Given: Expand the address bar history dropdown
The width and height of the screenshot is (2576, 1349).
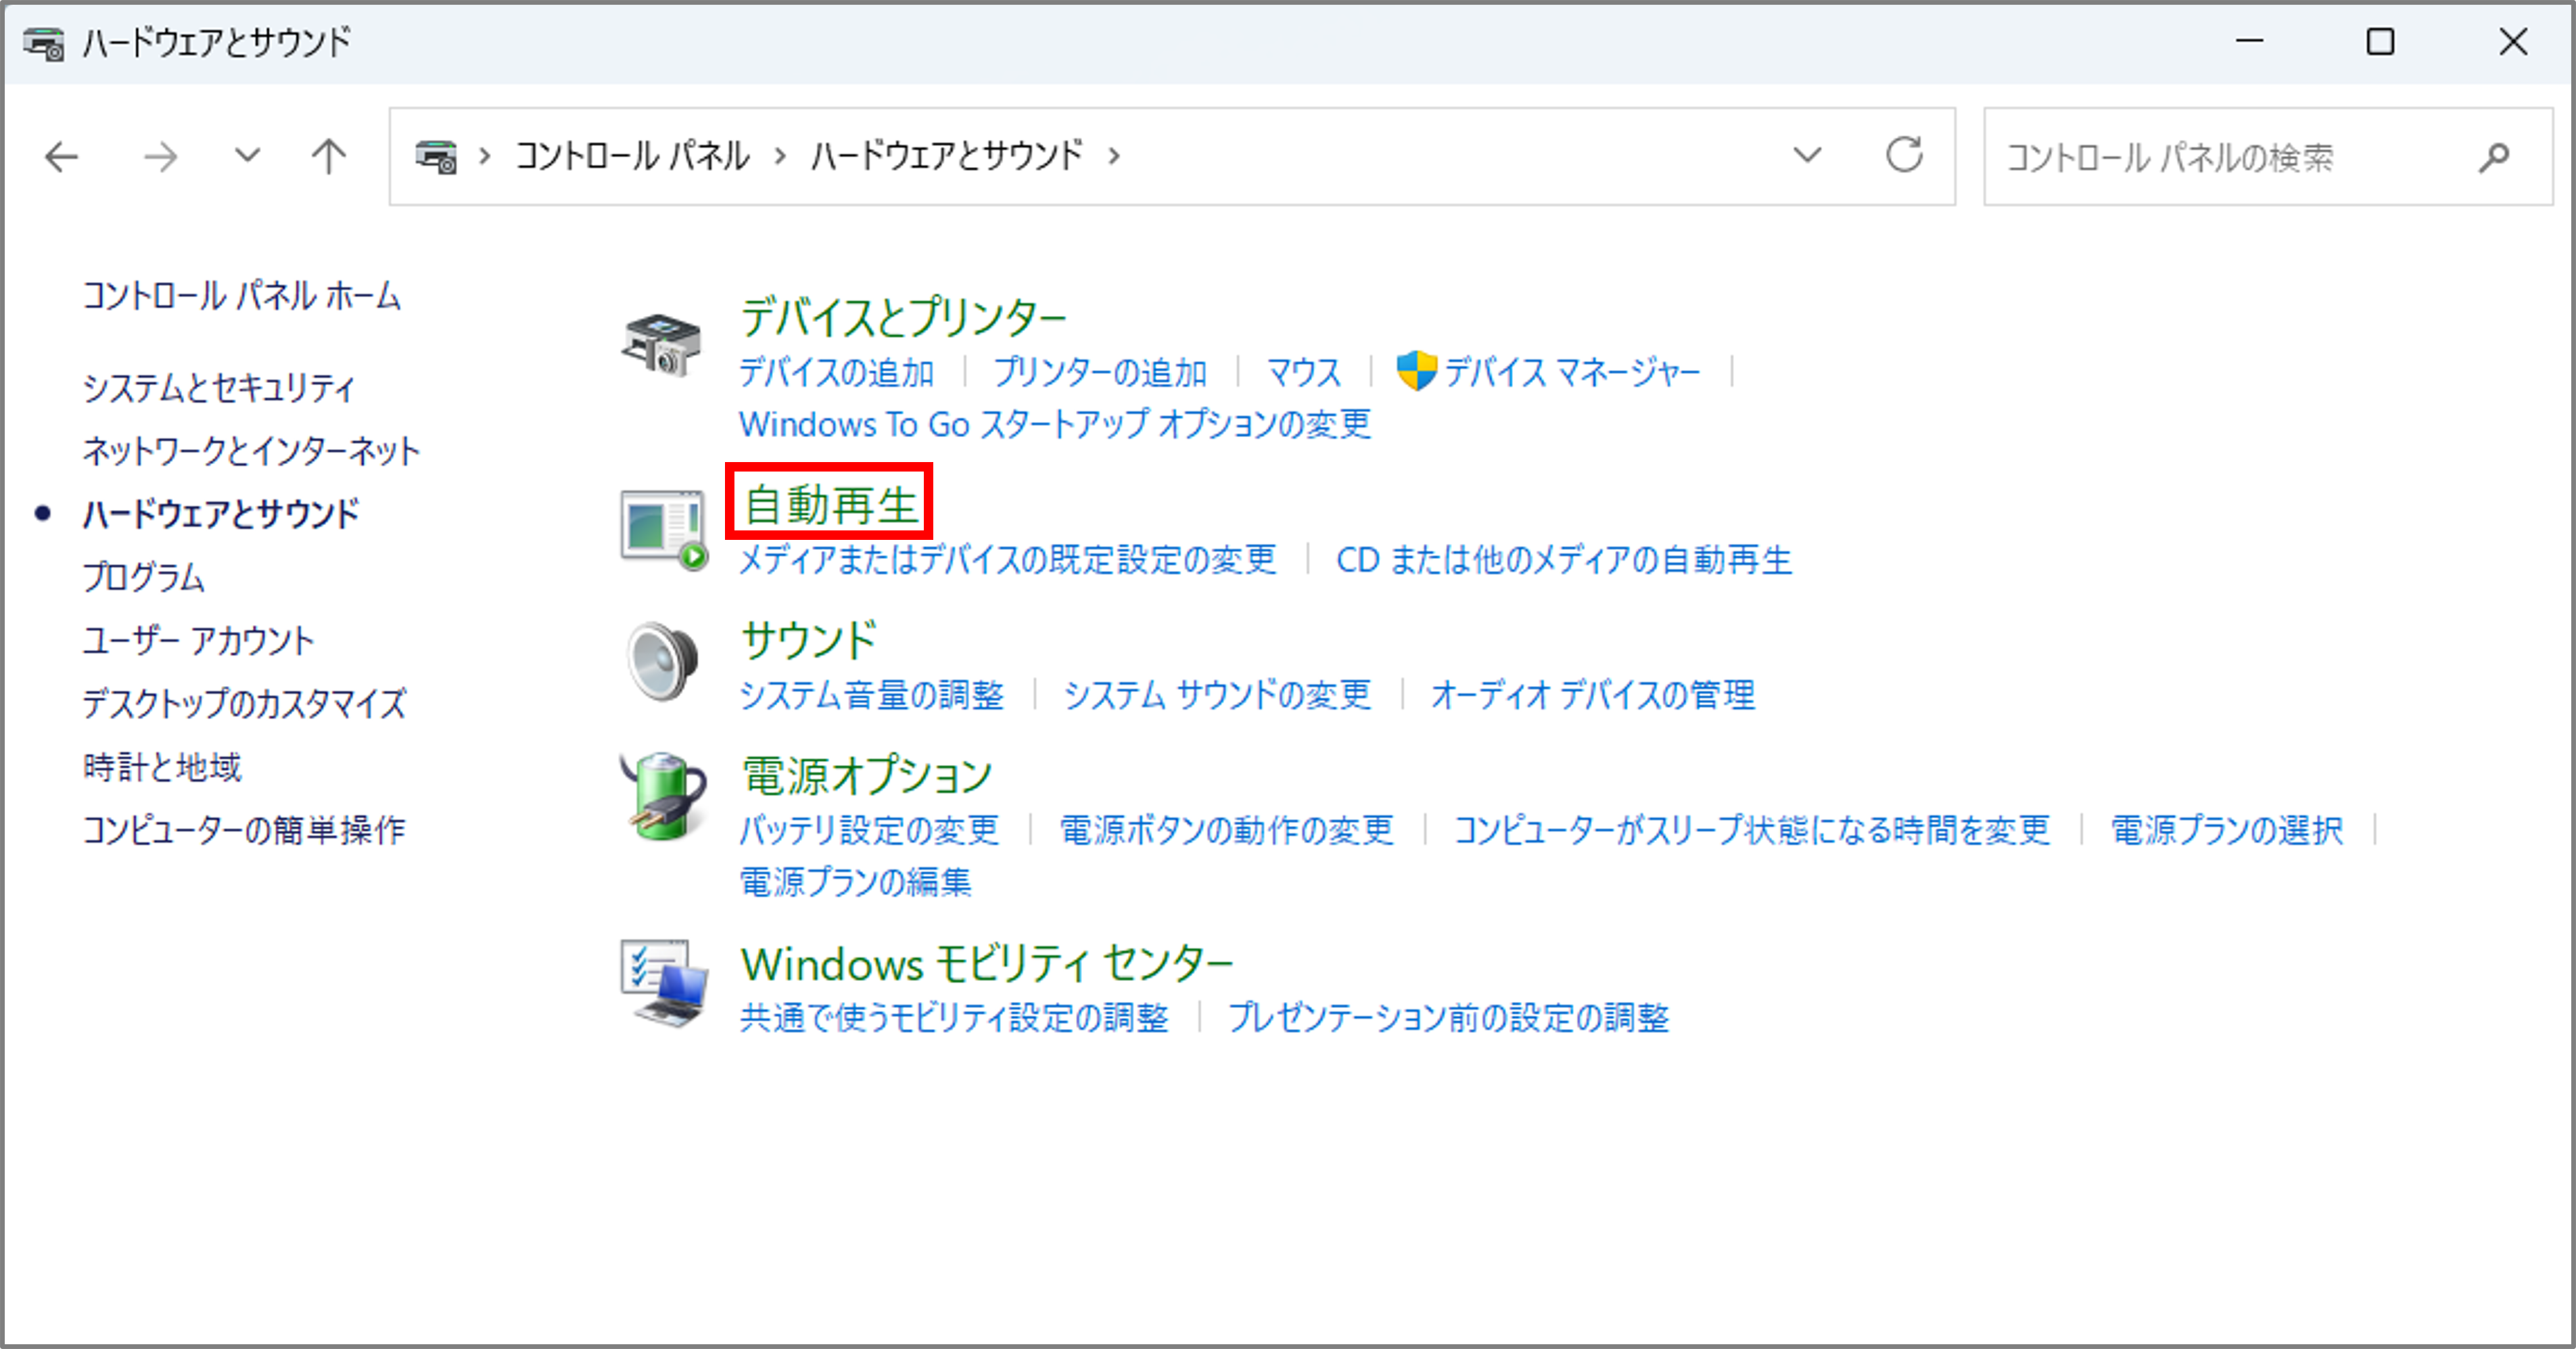Looking at the screenshot, I should tap(1807, 155).
